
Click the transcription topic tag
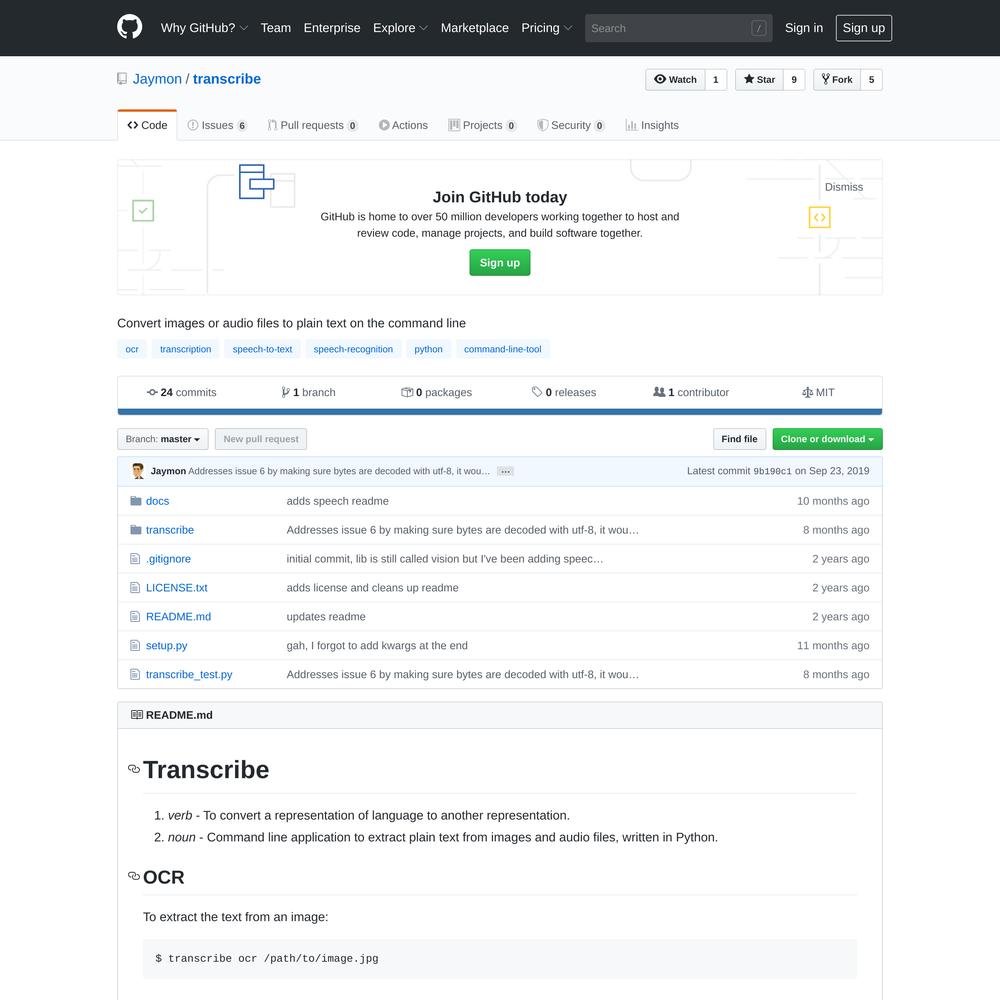coord(186,349)
